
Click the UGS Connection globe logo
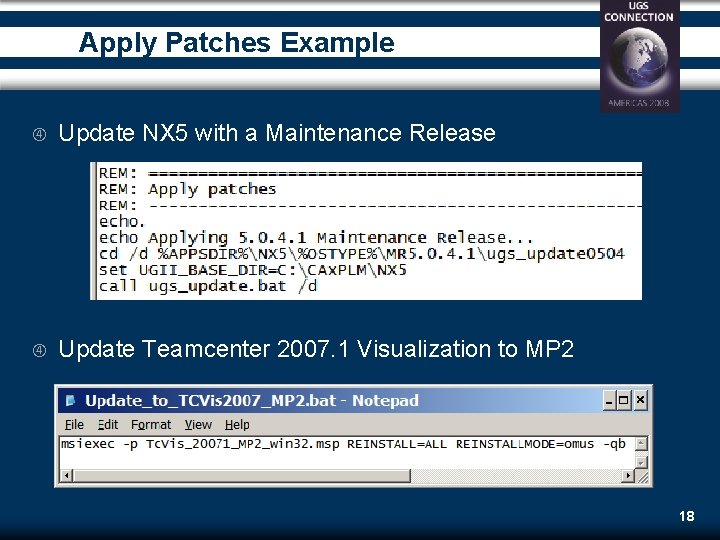coord(639,56)
